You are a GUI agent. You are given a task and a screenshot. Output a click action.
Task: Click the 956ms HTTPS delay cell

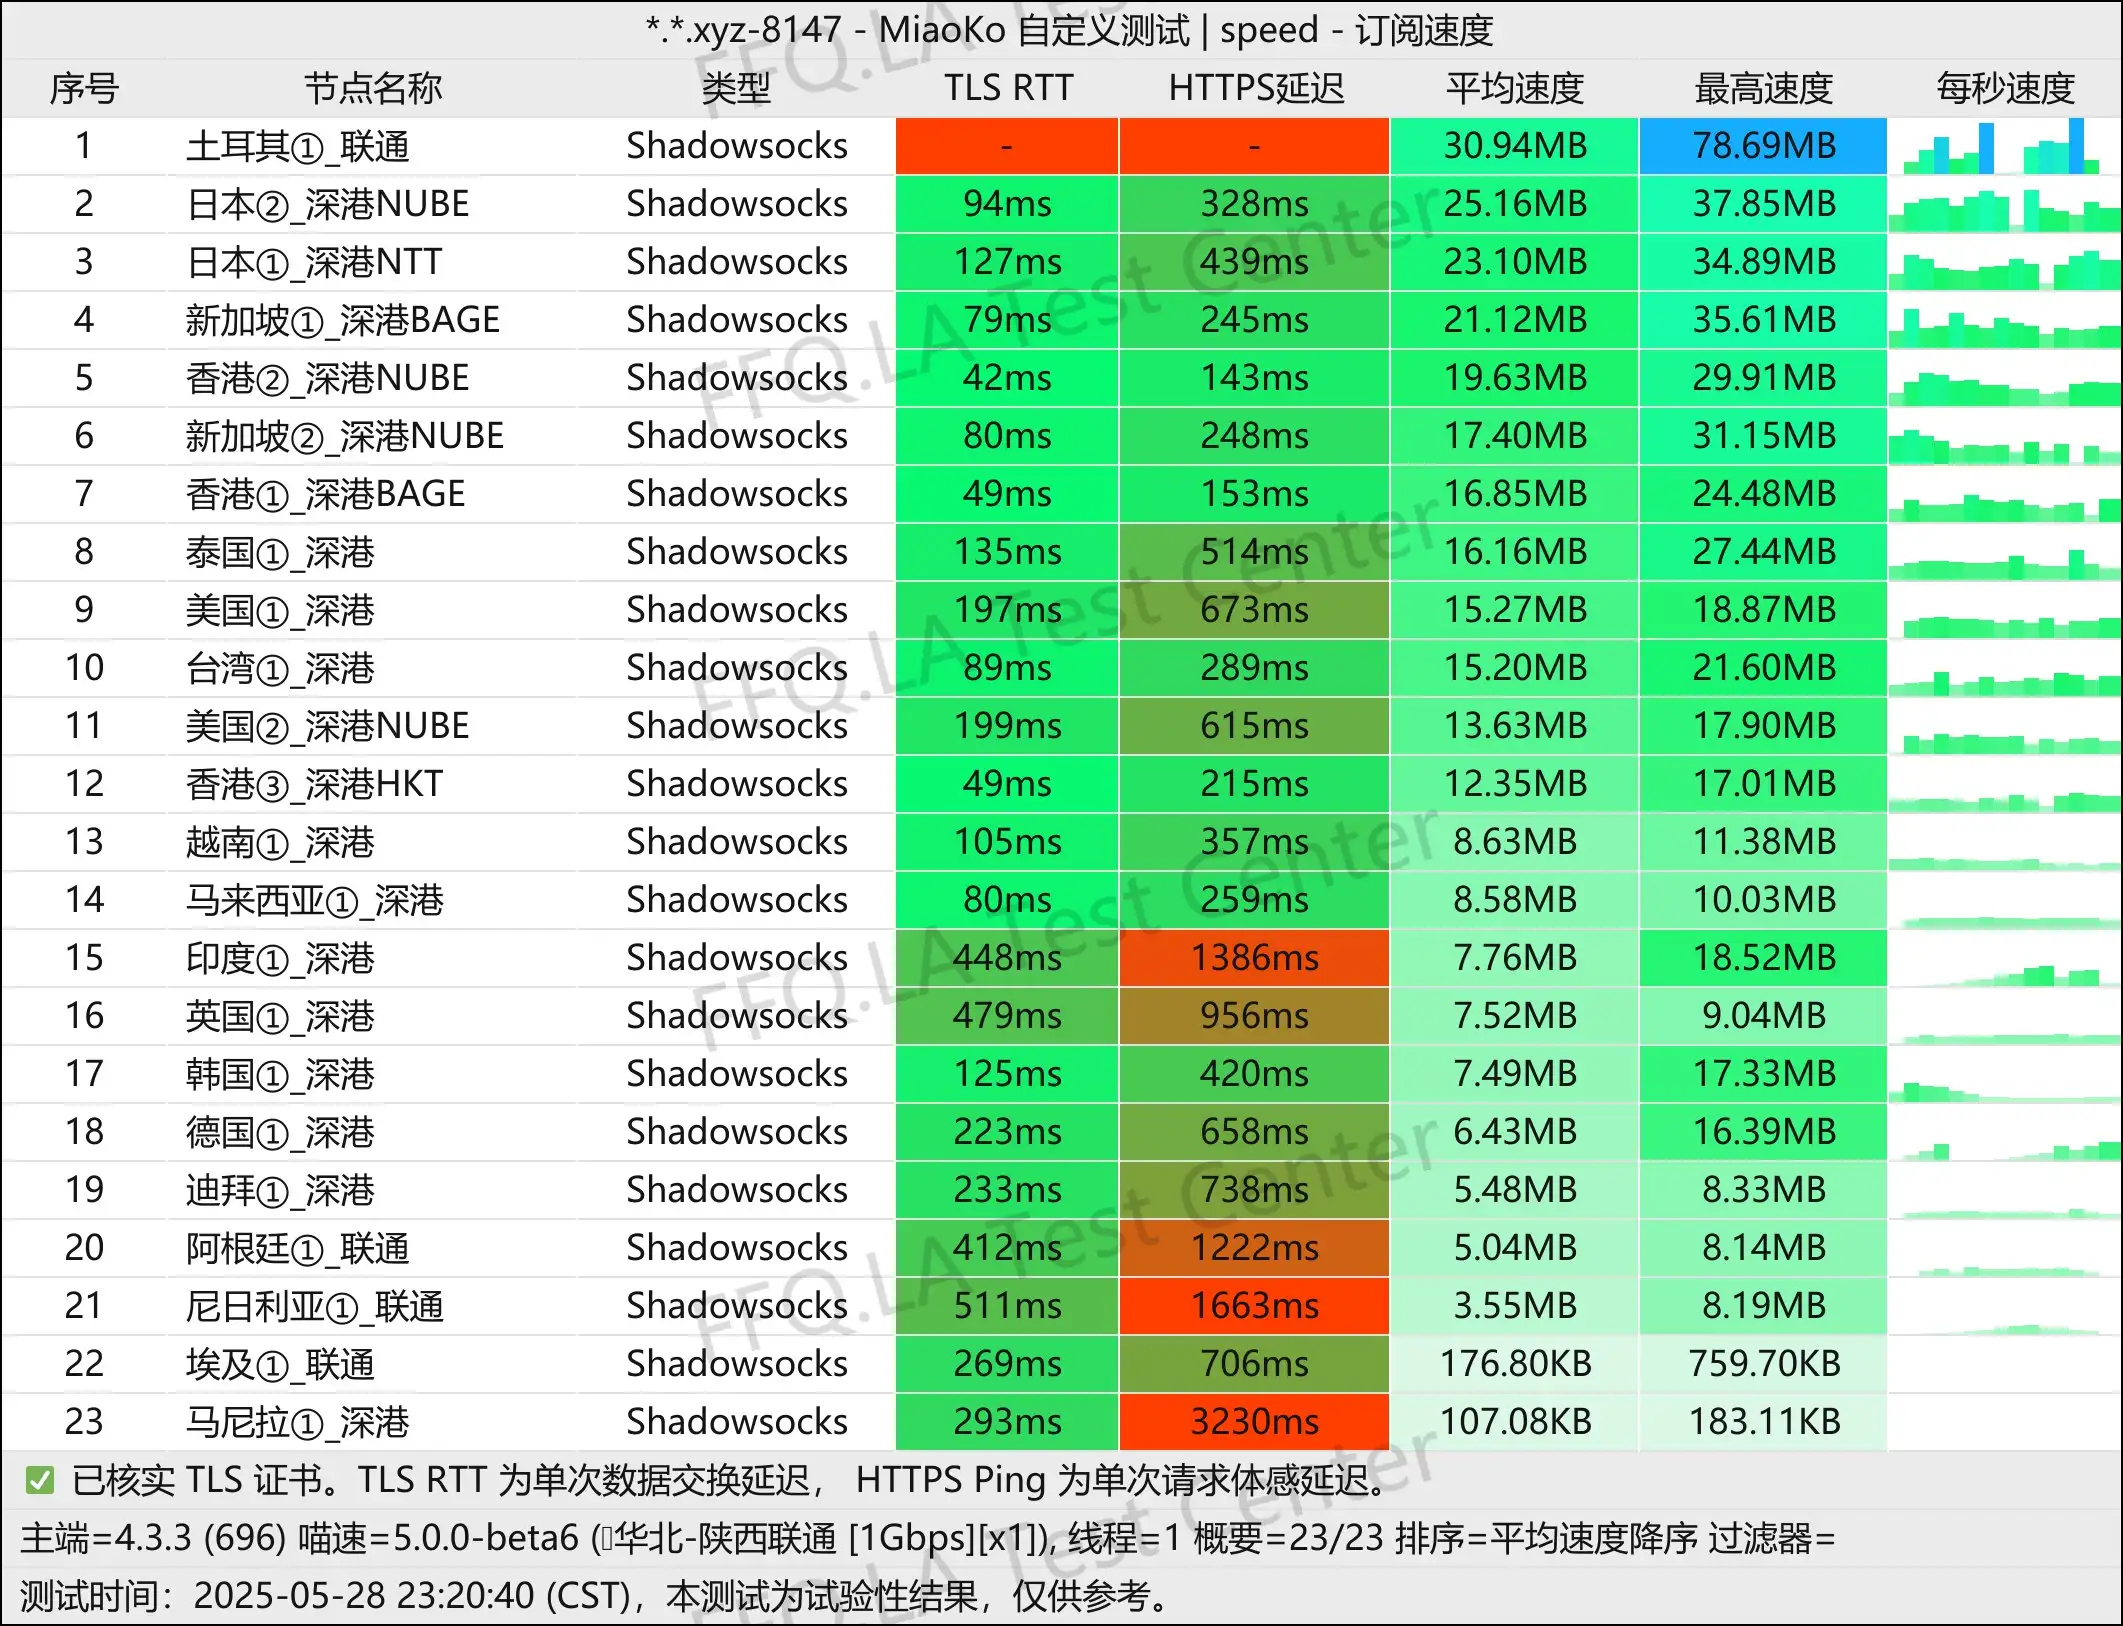[1254, 1016]
